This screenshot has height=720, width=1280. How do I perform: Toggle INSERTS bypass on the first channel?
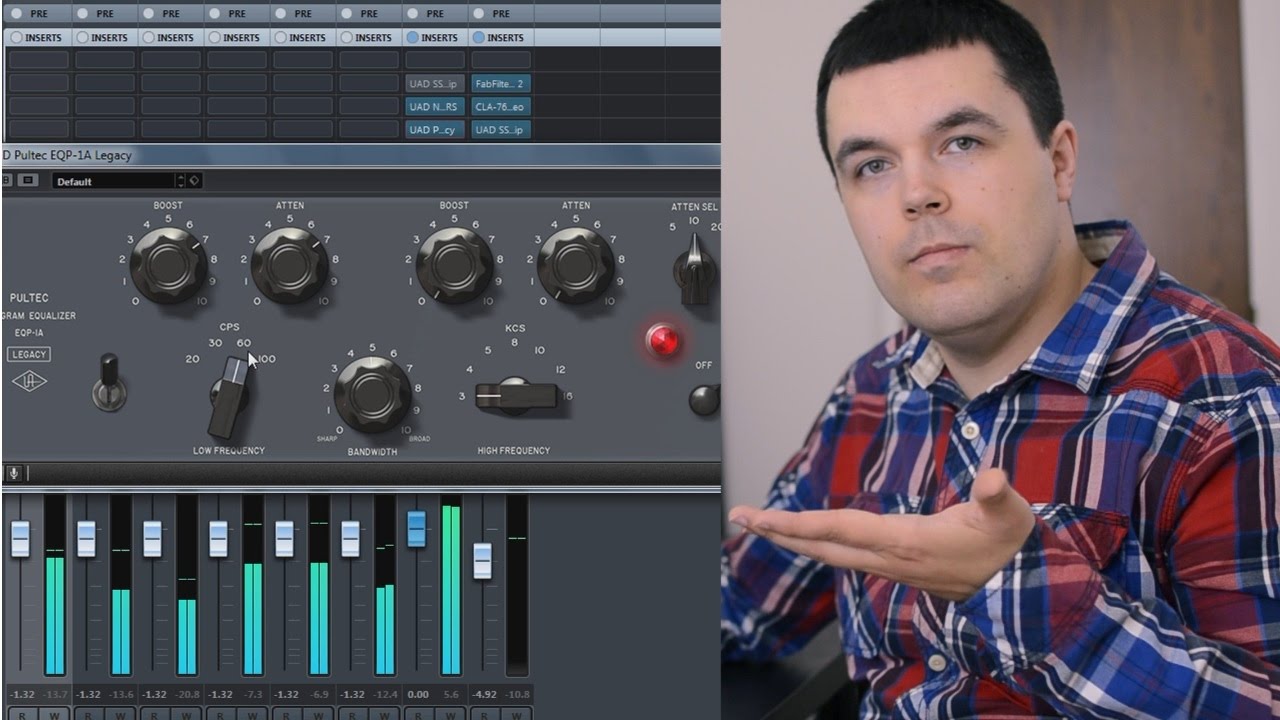pos(17,37)
